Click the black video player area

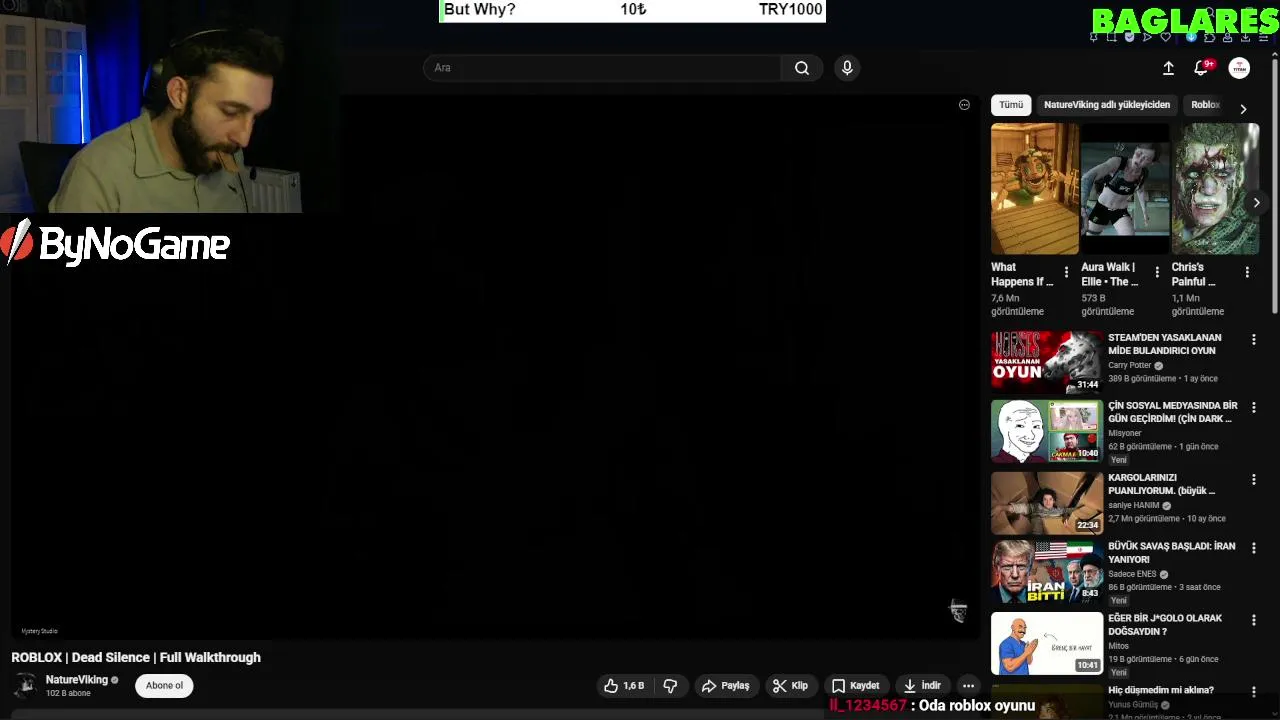point(495,367)
